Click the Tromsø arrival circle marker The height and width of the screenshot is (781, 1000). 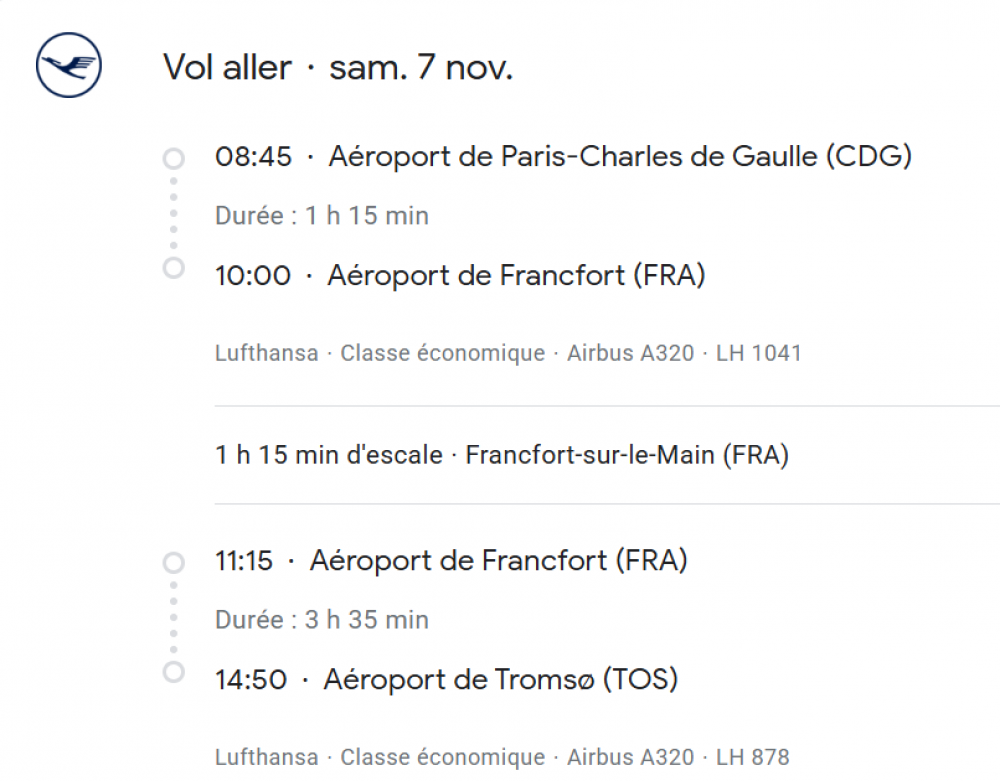click(x=174, y=671)
